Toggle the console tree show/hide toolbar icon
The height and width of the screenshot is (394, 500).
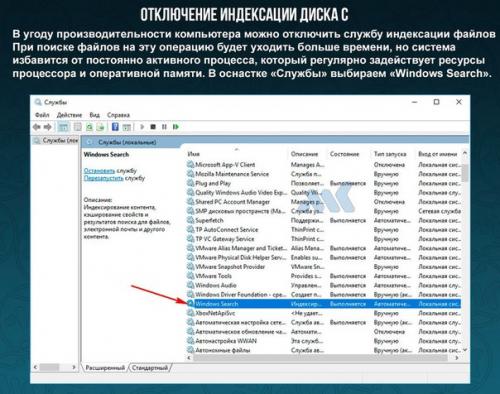pyautogui.click(x=63, y=127)
